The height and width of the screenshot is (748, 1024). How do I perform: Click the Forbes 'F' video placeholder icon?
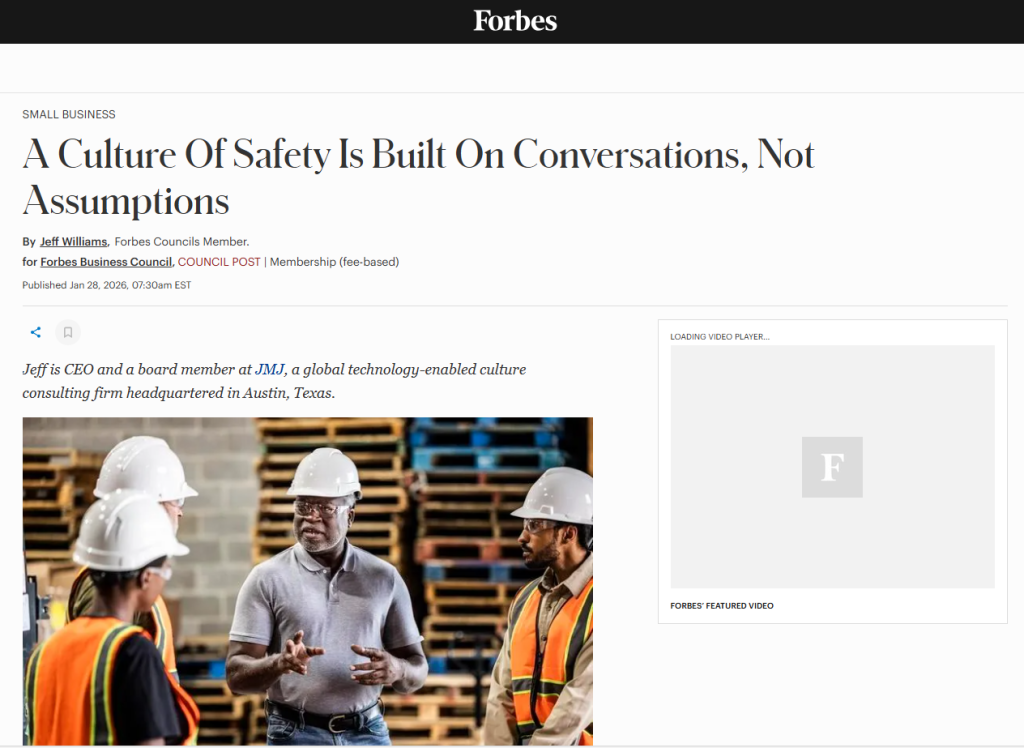pyautogui.click(x=832, y=467)
